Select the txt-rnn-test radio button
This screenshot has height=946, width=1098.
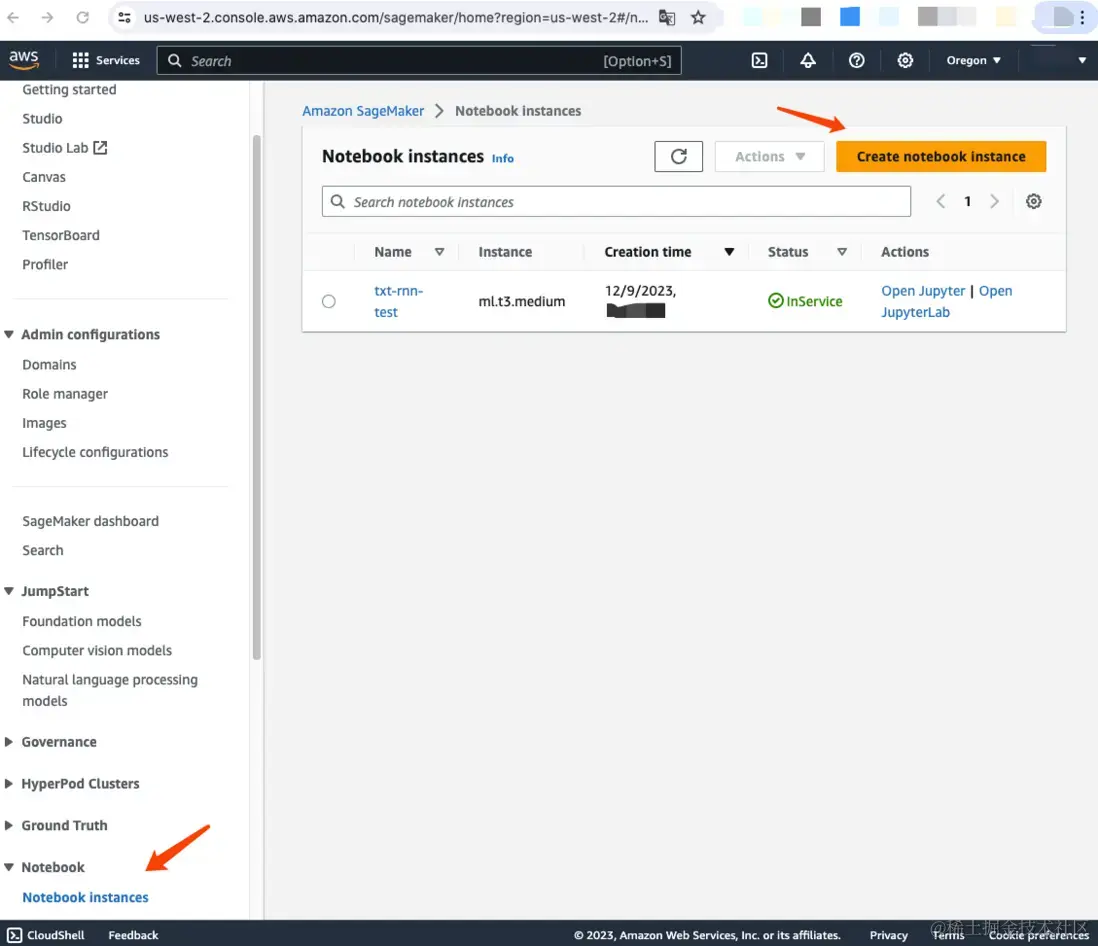328,301
